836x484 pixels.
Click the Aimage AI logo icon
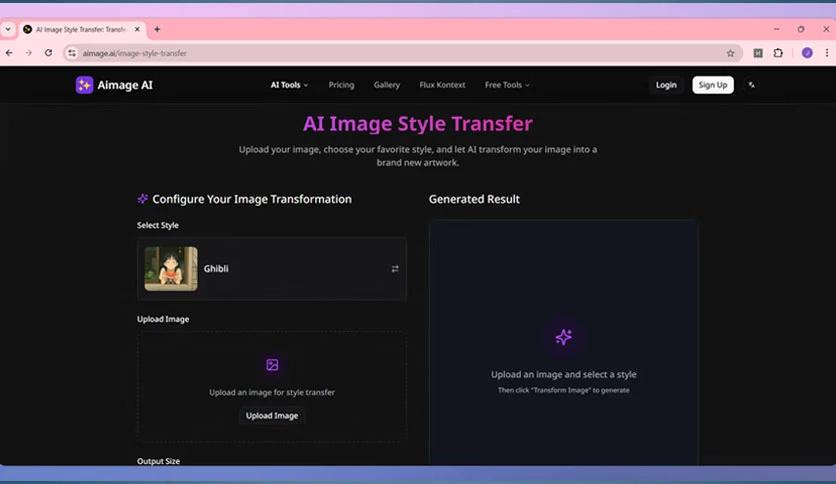[x=84, y=85]
